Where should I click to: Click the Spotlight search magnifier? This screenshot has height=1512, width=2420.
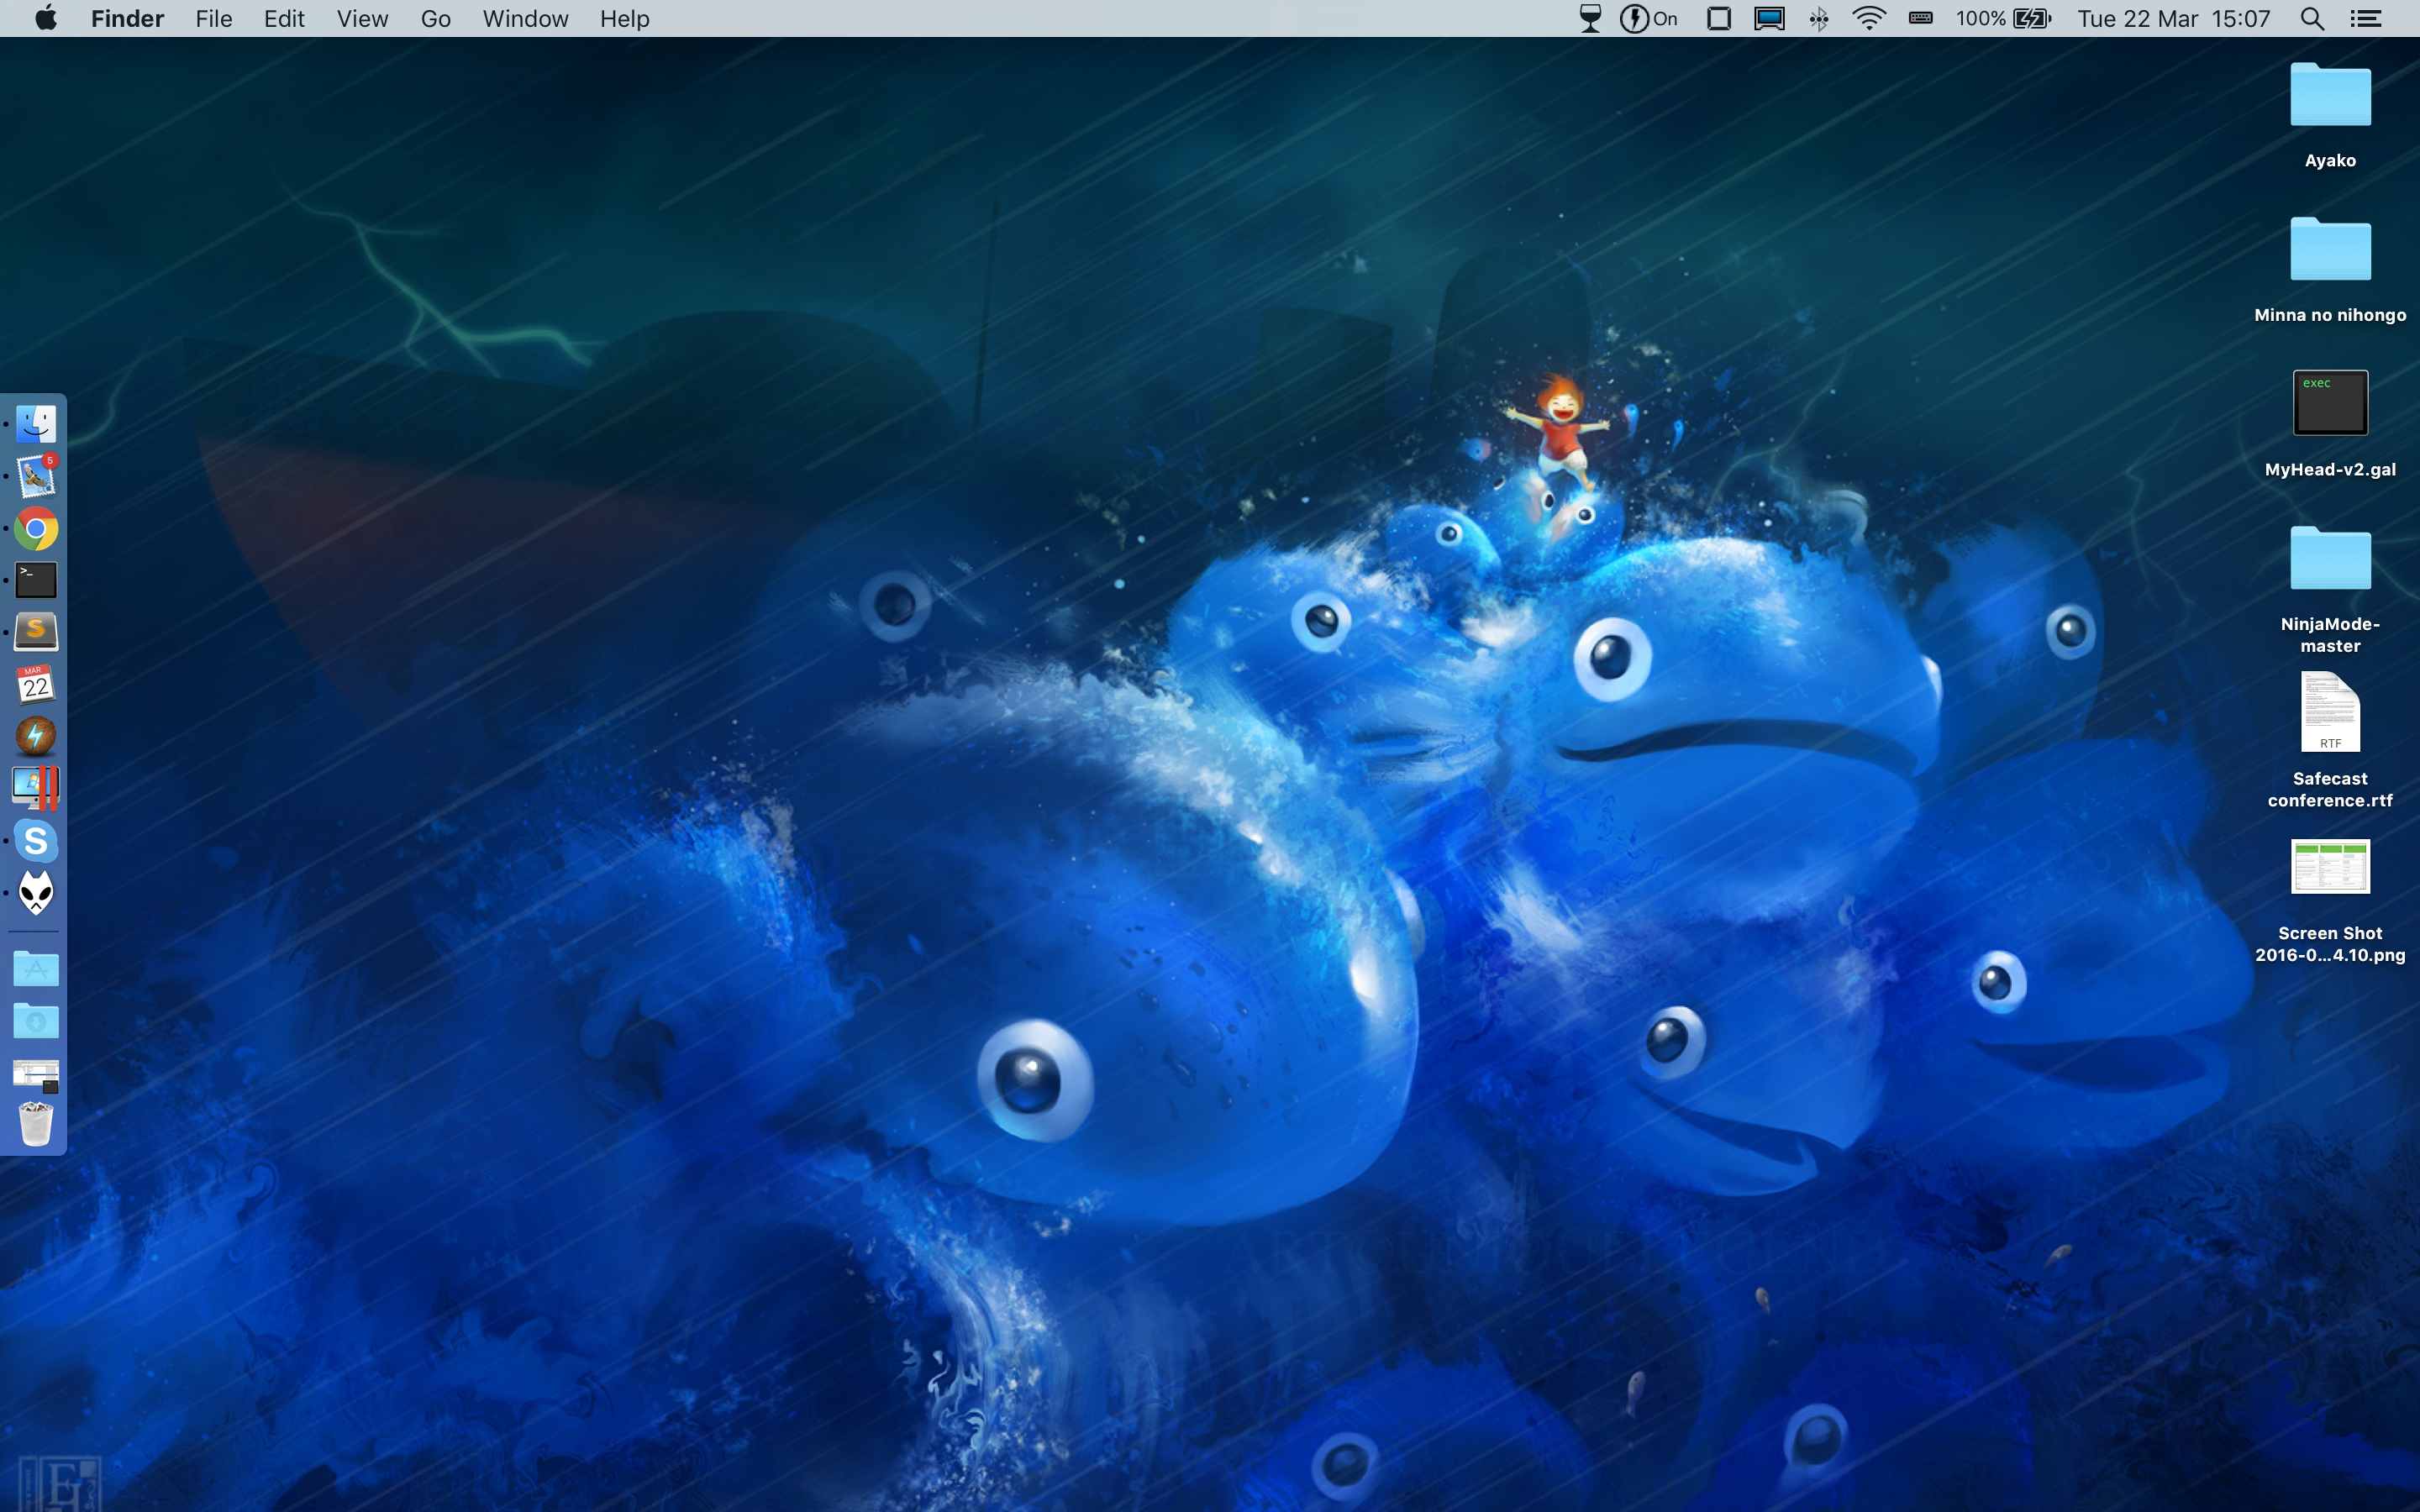[2312, 19]
